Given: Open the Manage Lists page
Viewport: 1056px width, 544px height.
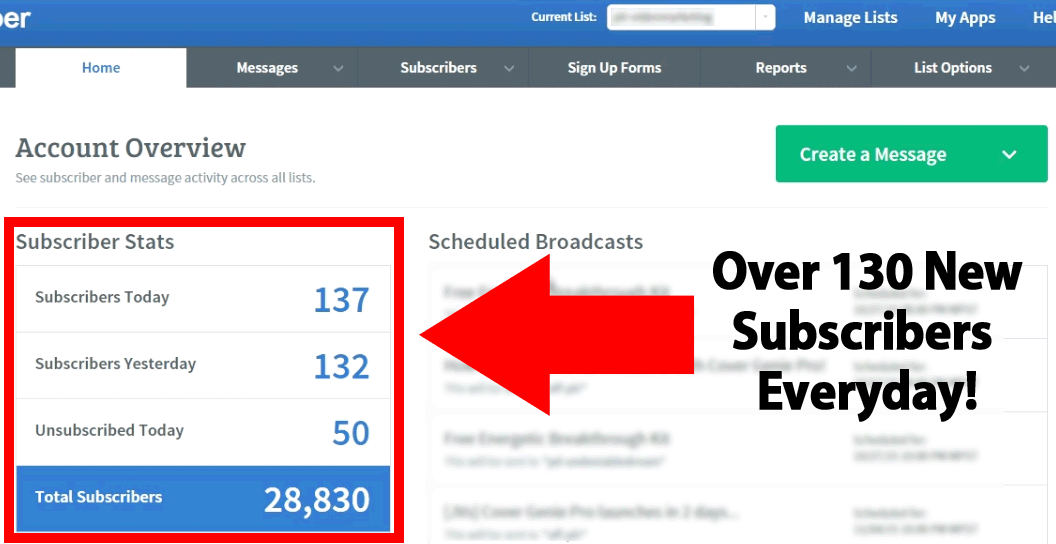Looking at the screenshot, I should 850,17.
